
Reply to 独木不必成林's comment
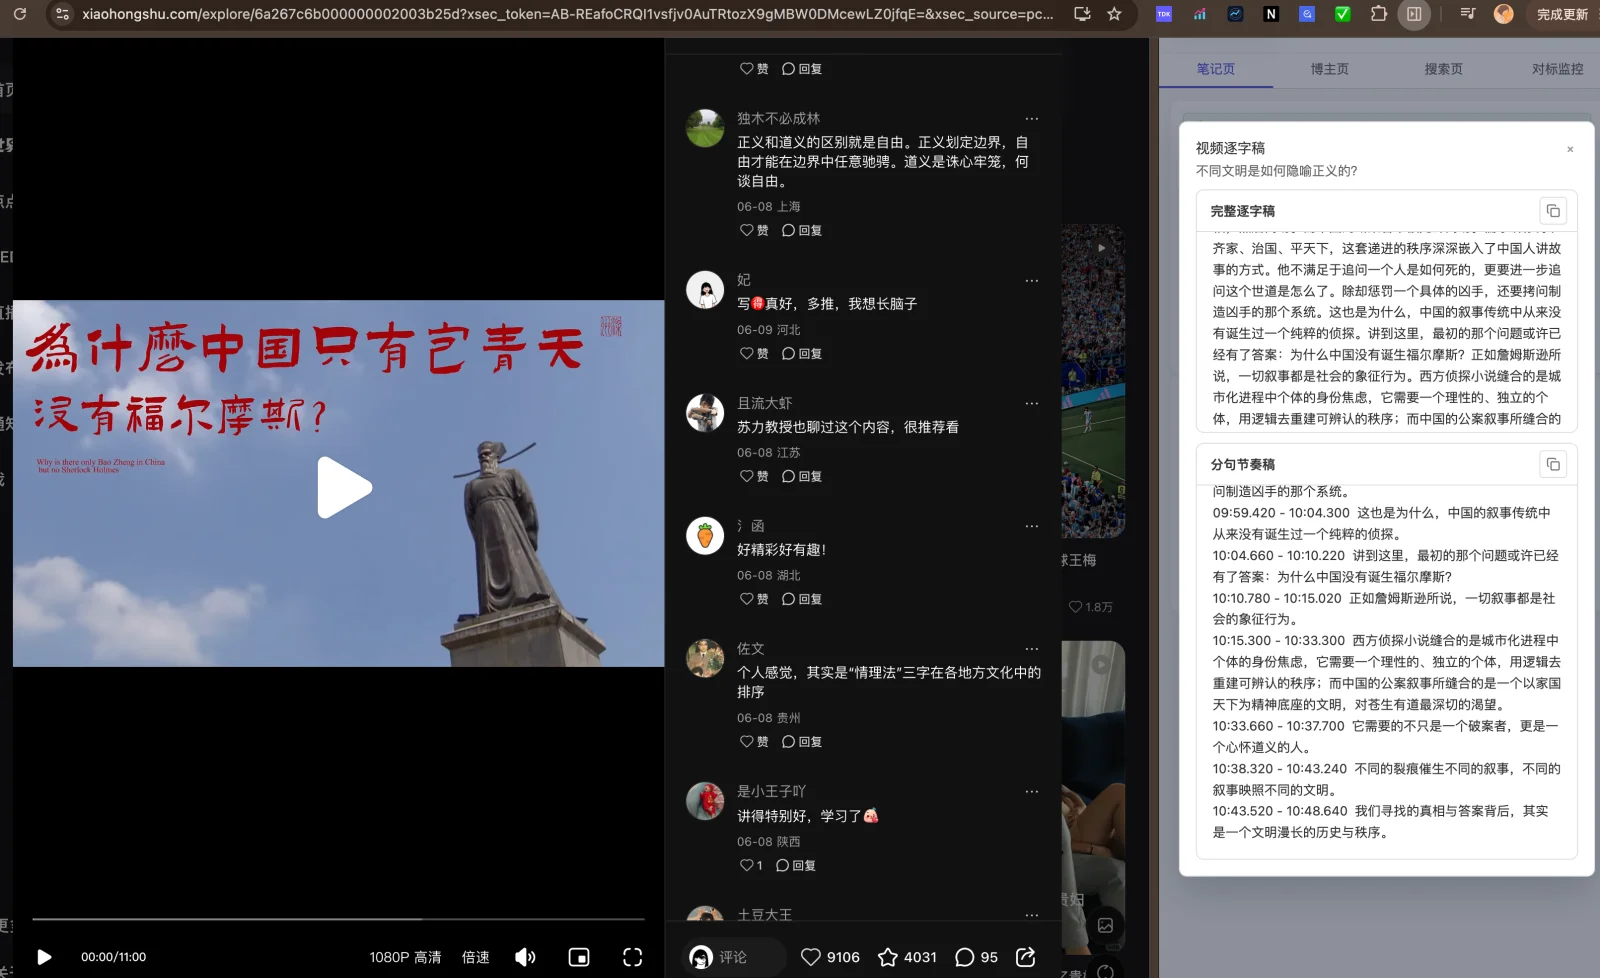pyautogui.click(x=802, y=230)
